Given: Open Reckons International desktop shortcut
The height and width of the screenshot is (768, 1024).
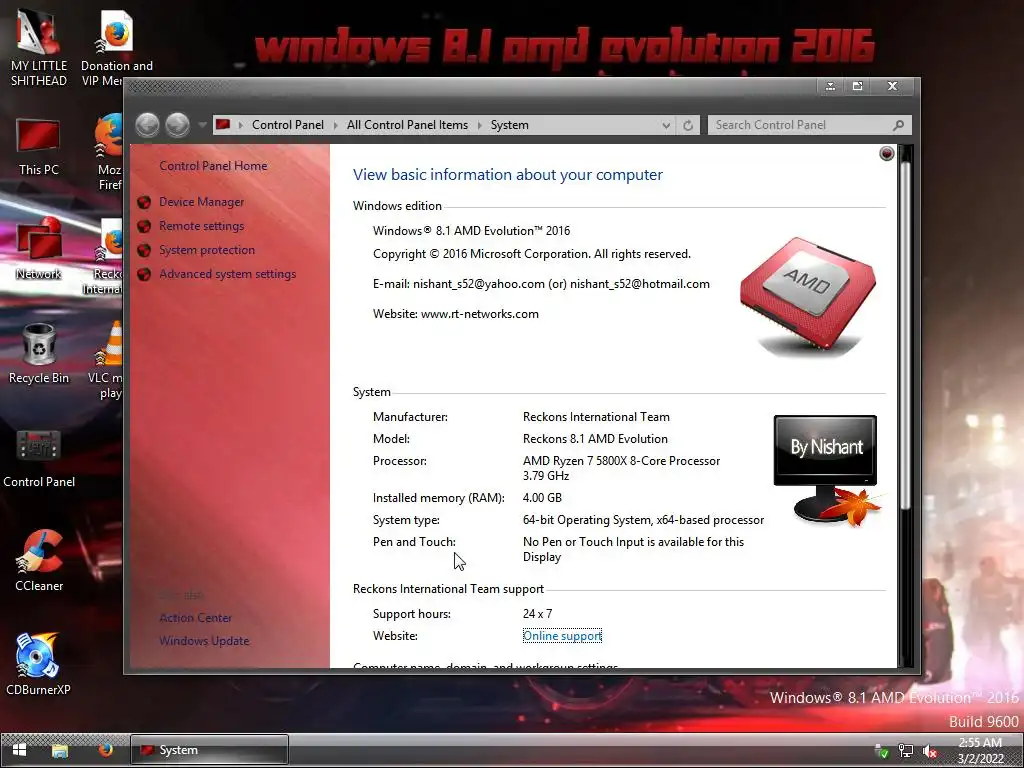Looking at the screenshot, I should (104, 257).
